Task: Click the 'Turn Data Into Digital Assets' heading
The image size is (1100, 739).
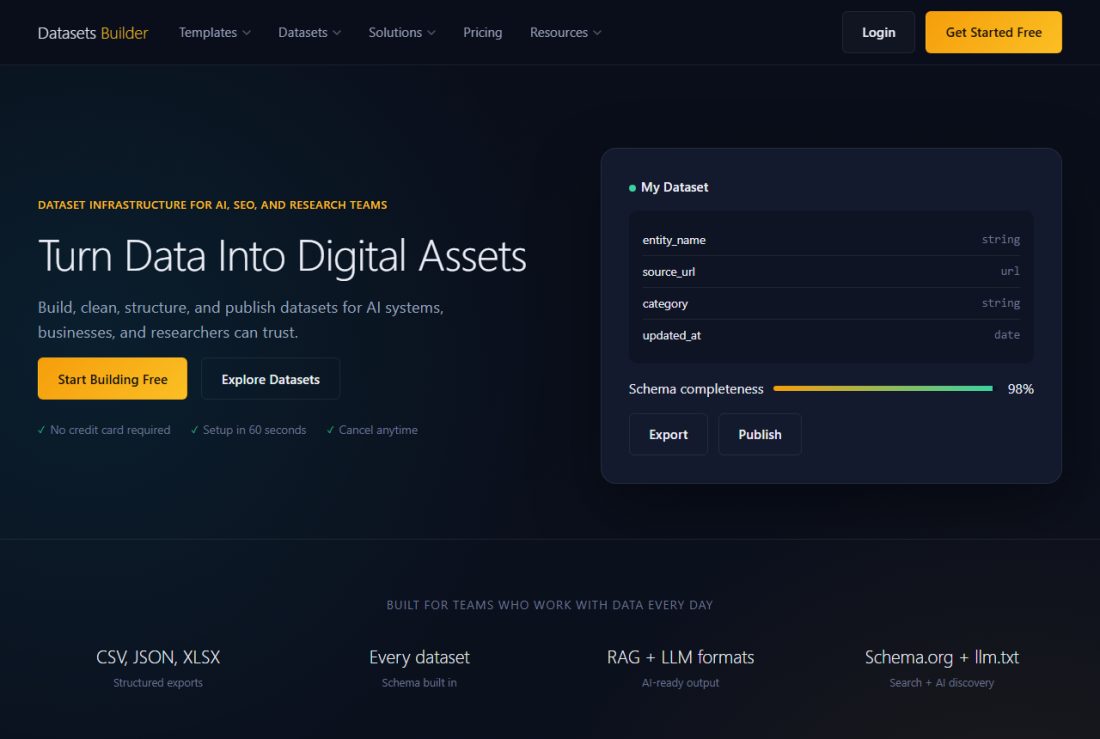Action: (282, 255)
